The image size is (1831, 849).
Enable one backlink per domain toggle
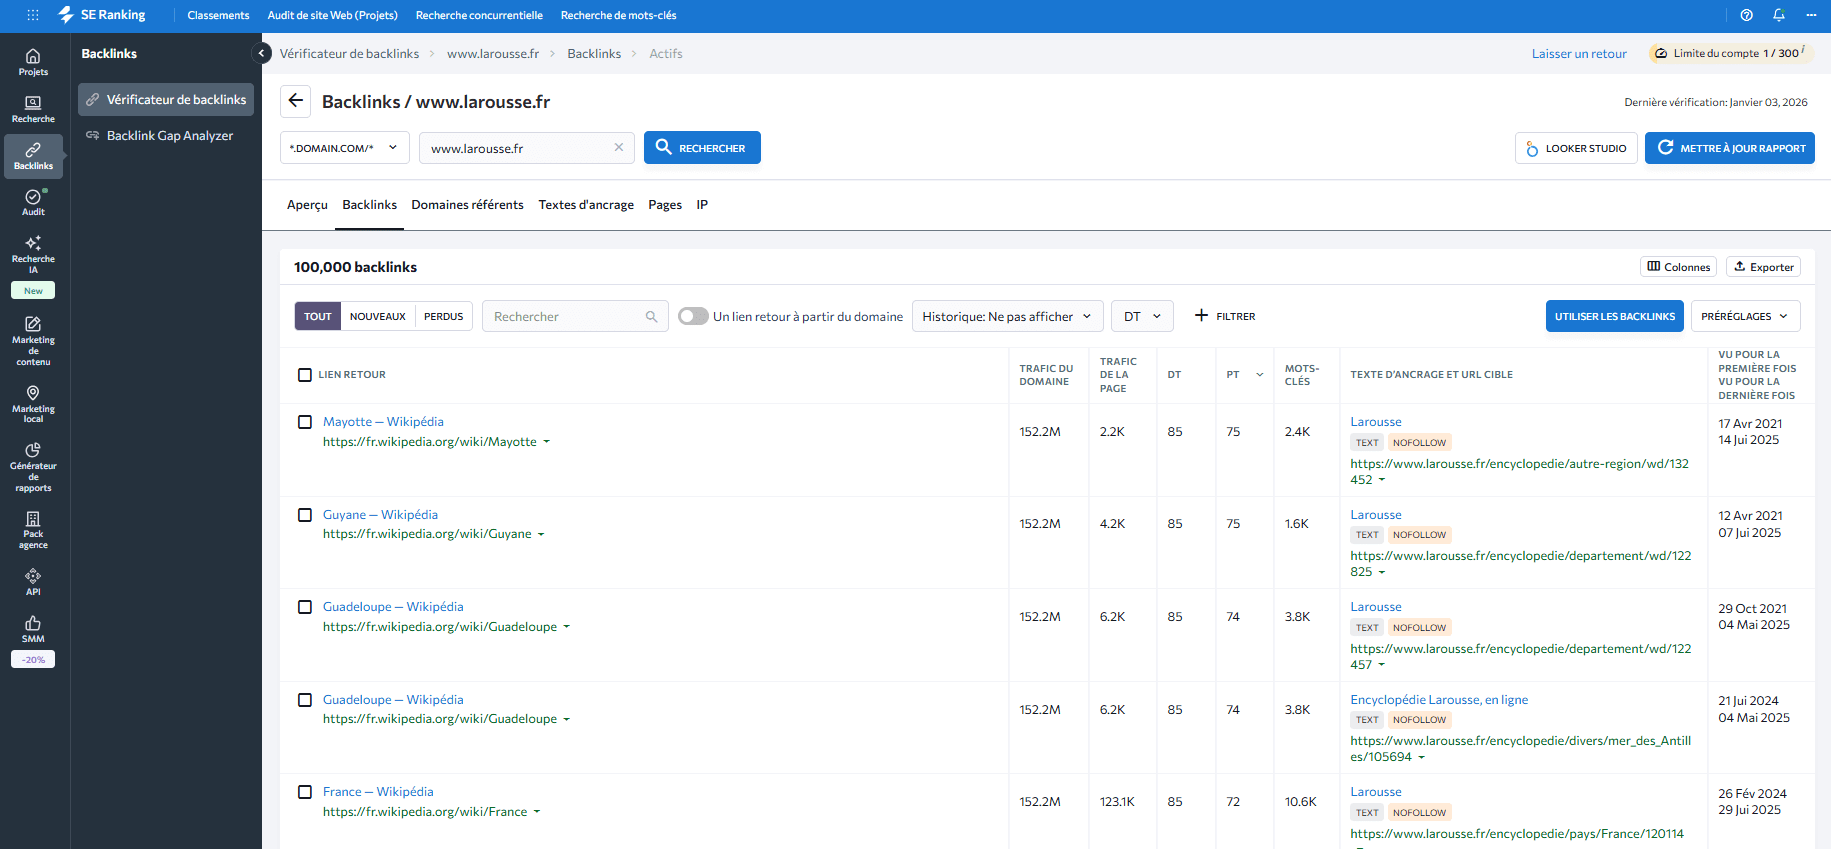click(x=693, y=316)
